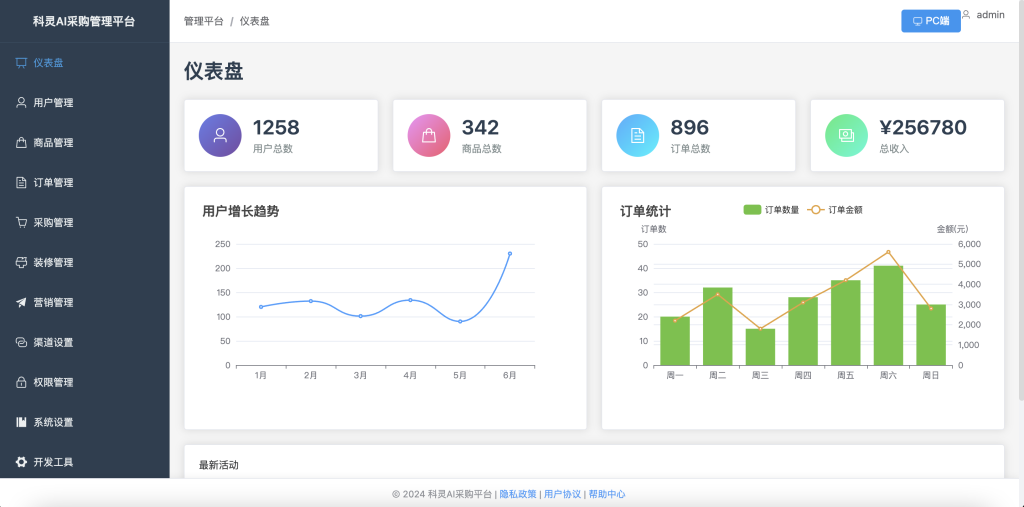Open the 隐私政策 footer link
The image size is (1024, 507).
point(518,494)
